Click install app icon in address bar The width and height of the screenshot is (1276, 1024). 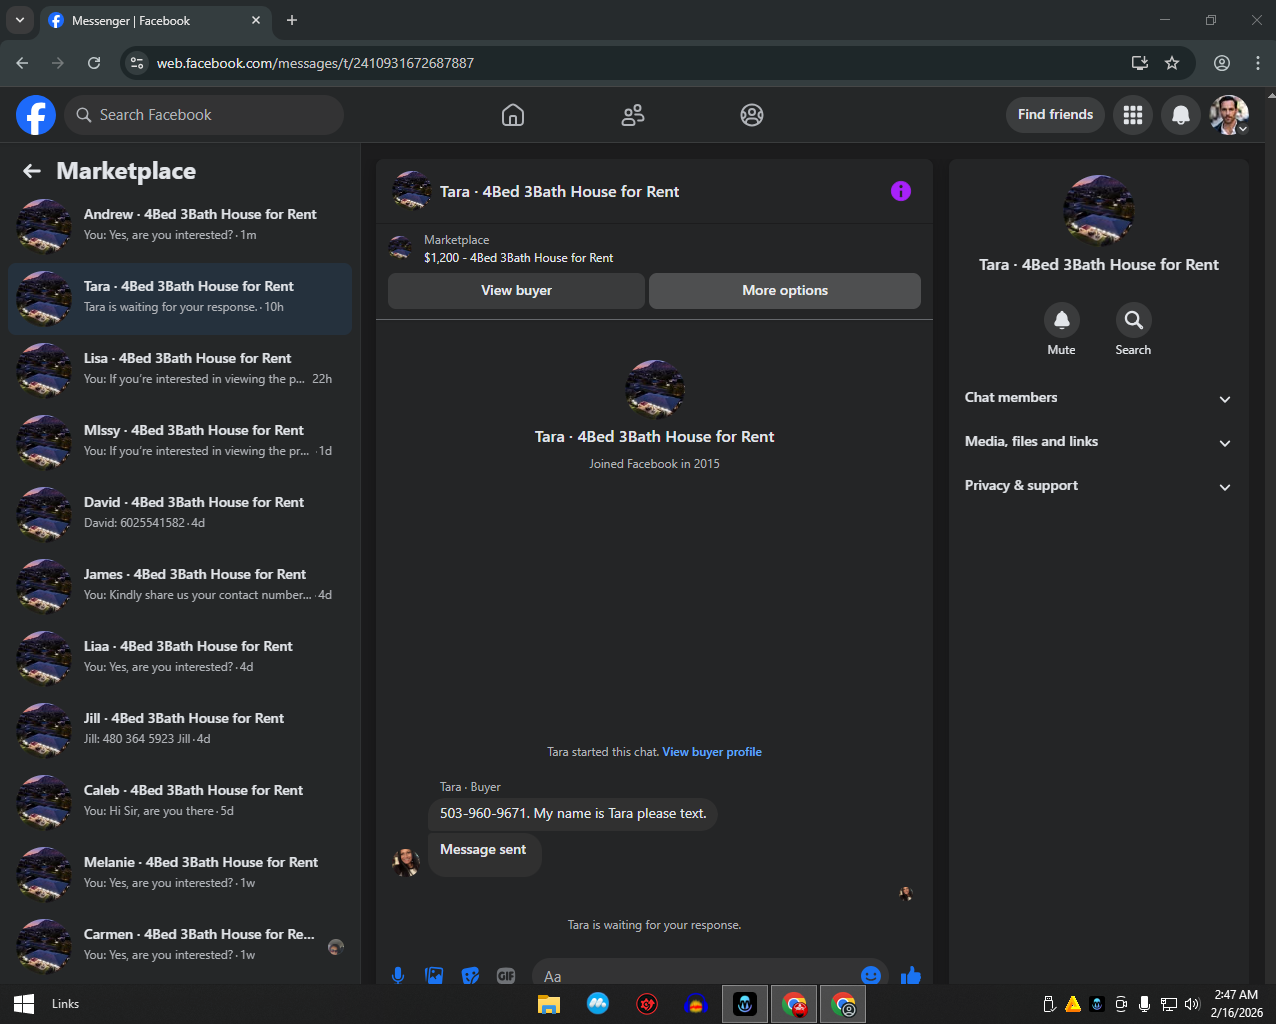[1139, 63]
